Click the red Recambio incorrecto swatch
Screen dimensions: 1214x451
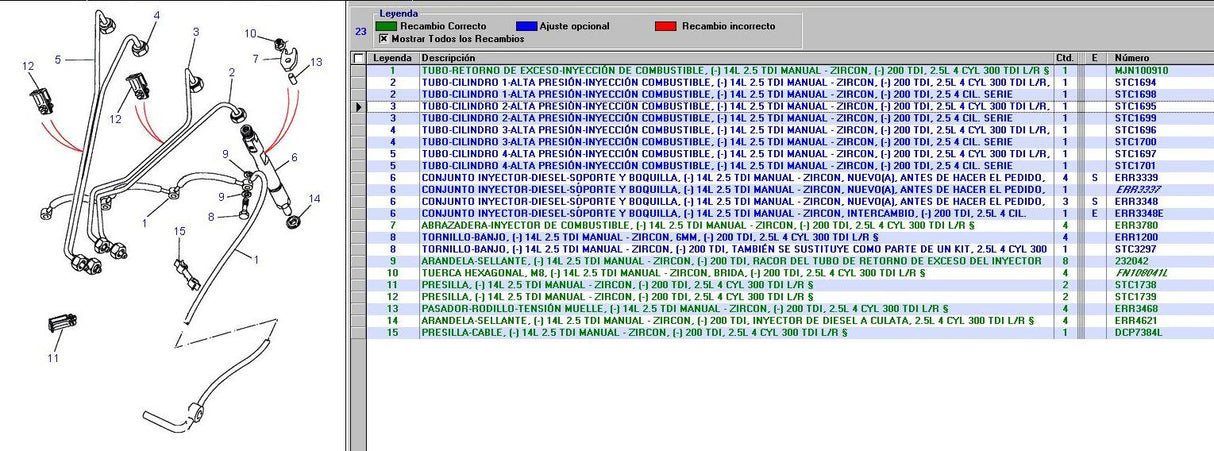pyautogui.click(x=666, y=25)
